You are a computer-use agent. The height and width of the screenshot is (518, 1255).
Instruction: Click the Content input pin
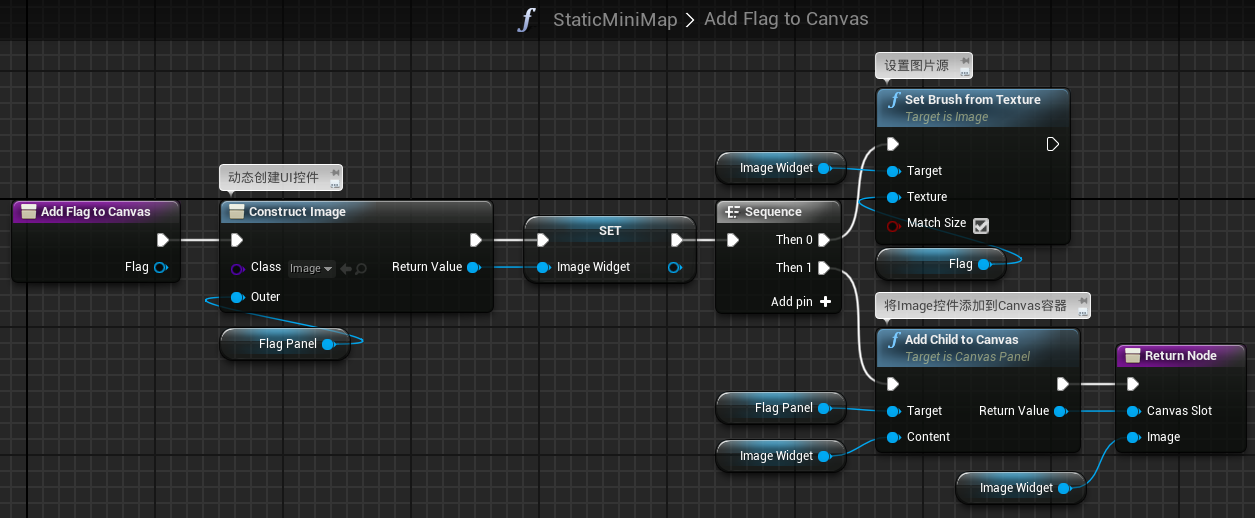pos(893,437)
